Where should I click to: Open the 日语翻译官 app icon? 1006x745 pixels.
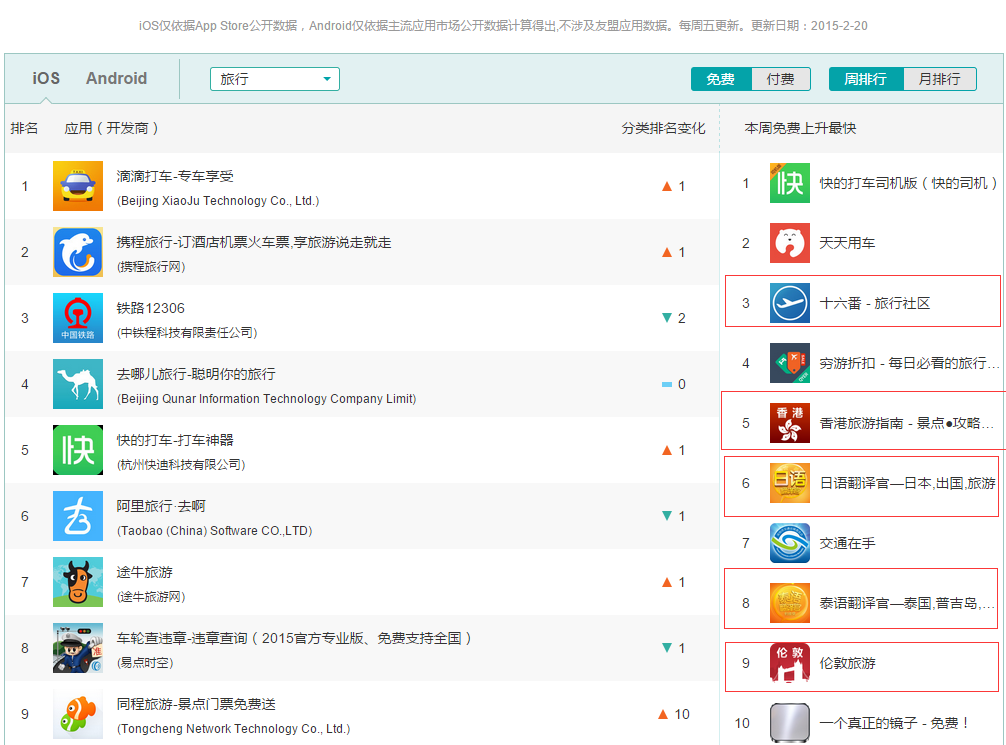pos(790,483)
